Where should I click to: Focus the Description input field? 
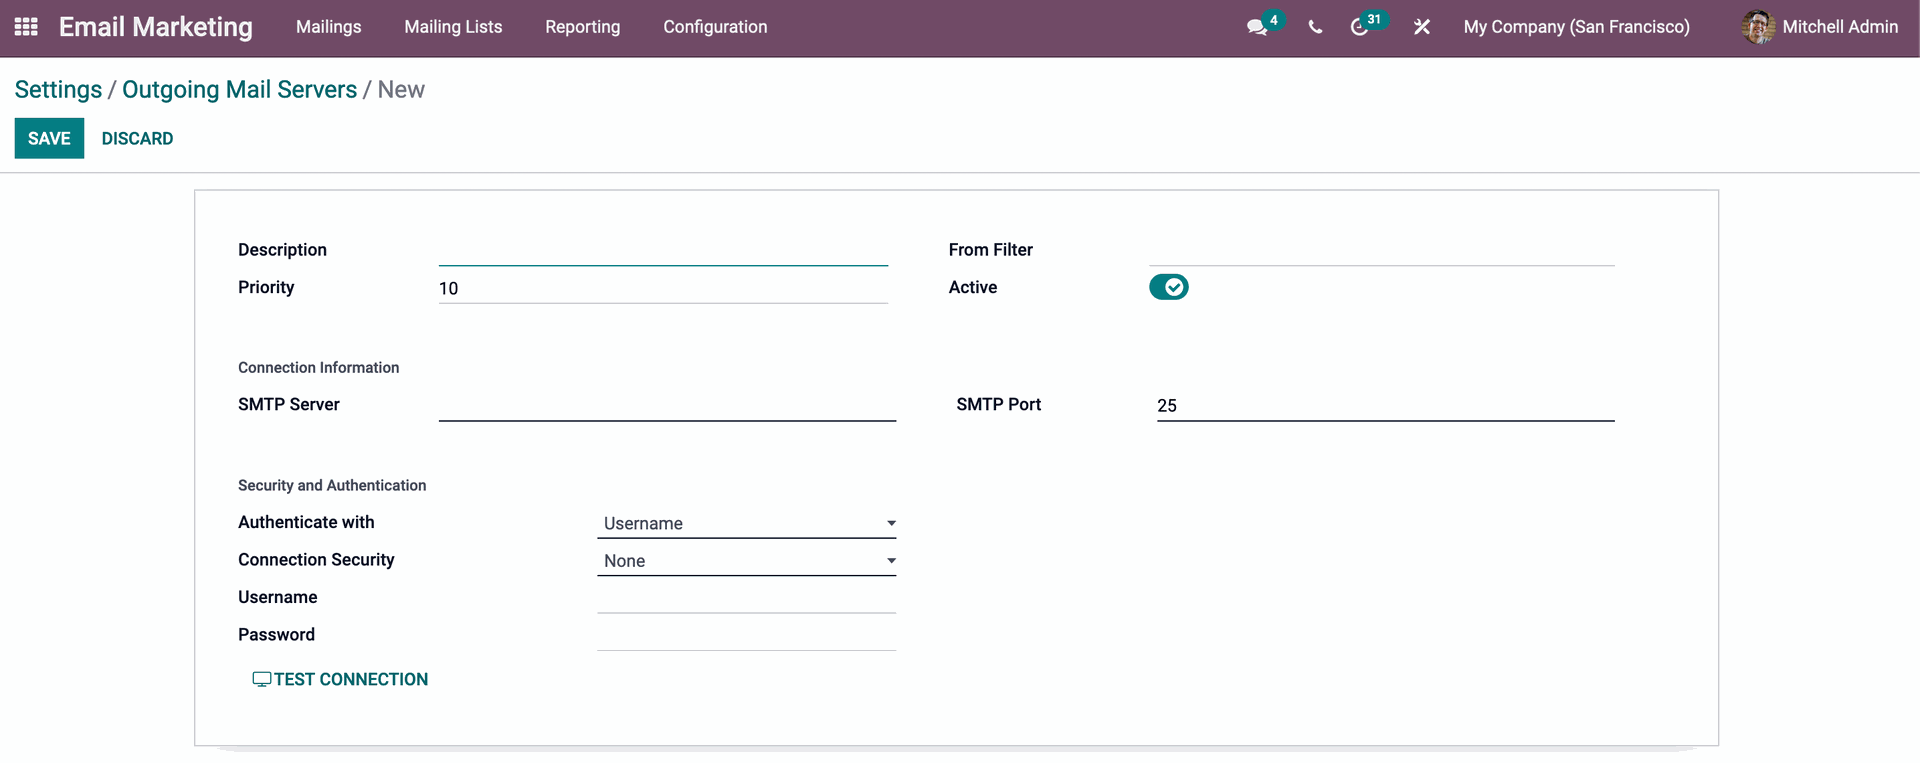663,251
